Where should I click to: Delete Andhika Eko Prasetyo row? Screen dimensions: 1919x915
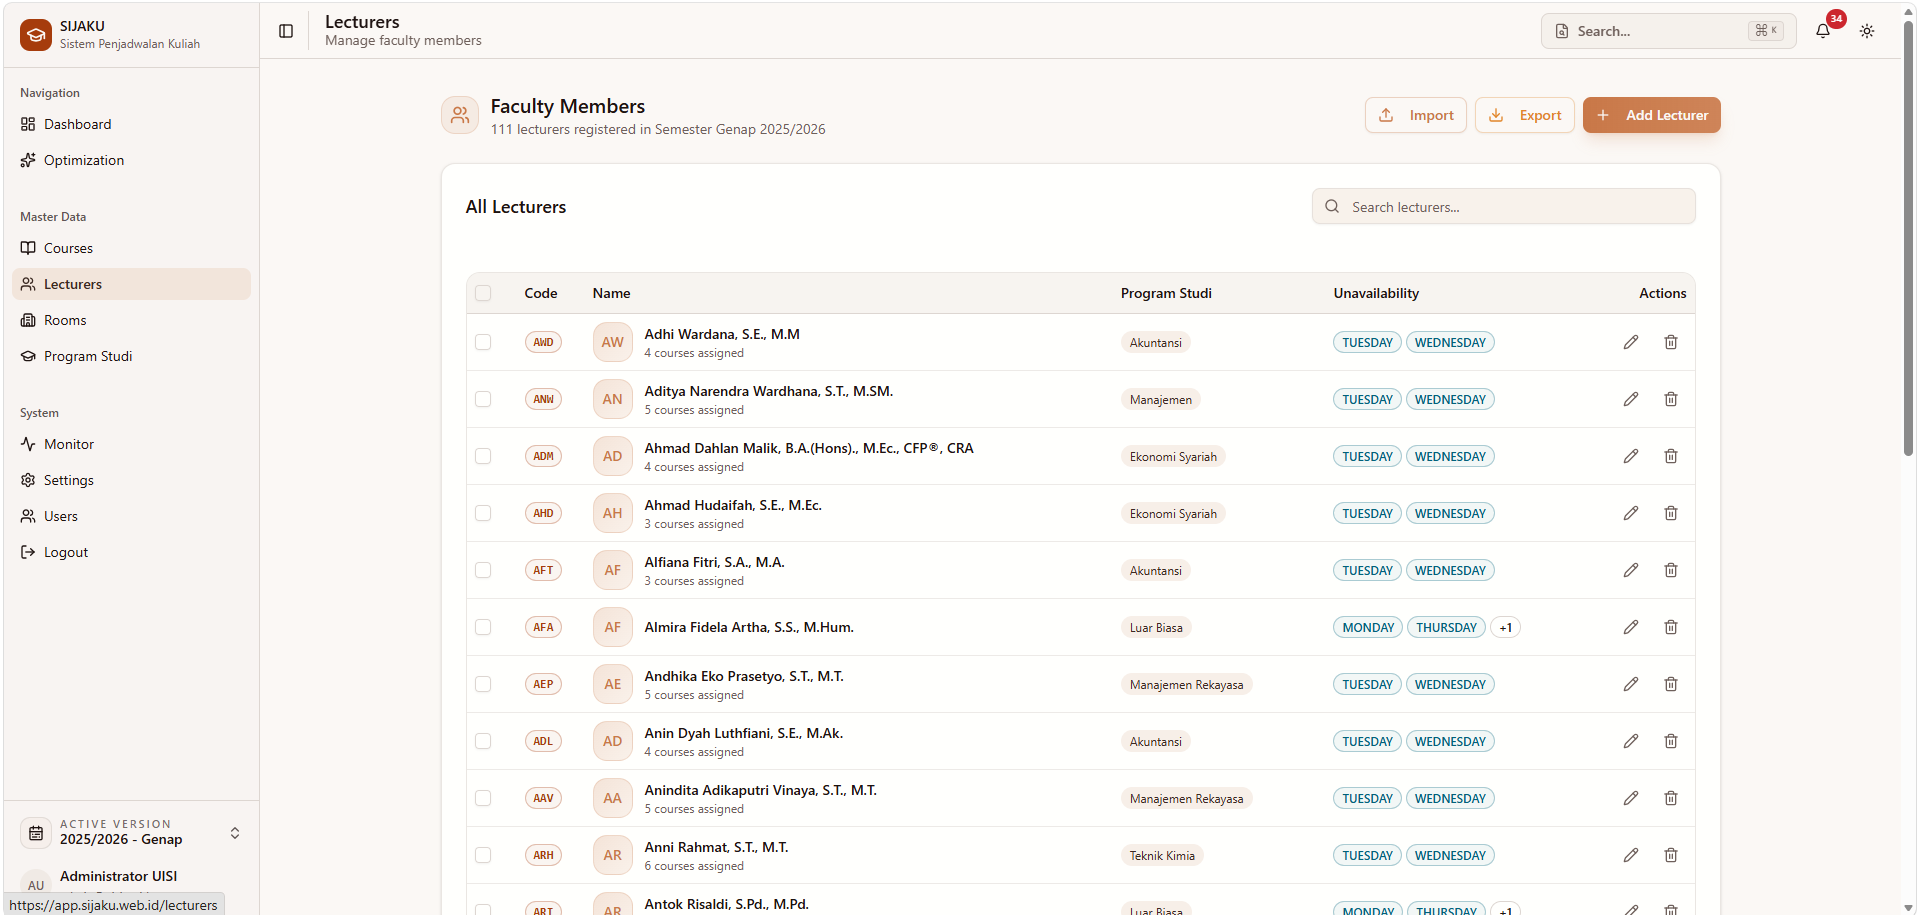[1671, 684]
